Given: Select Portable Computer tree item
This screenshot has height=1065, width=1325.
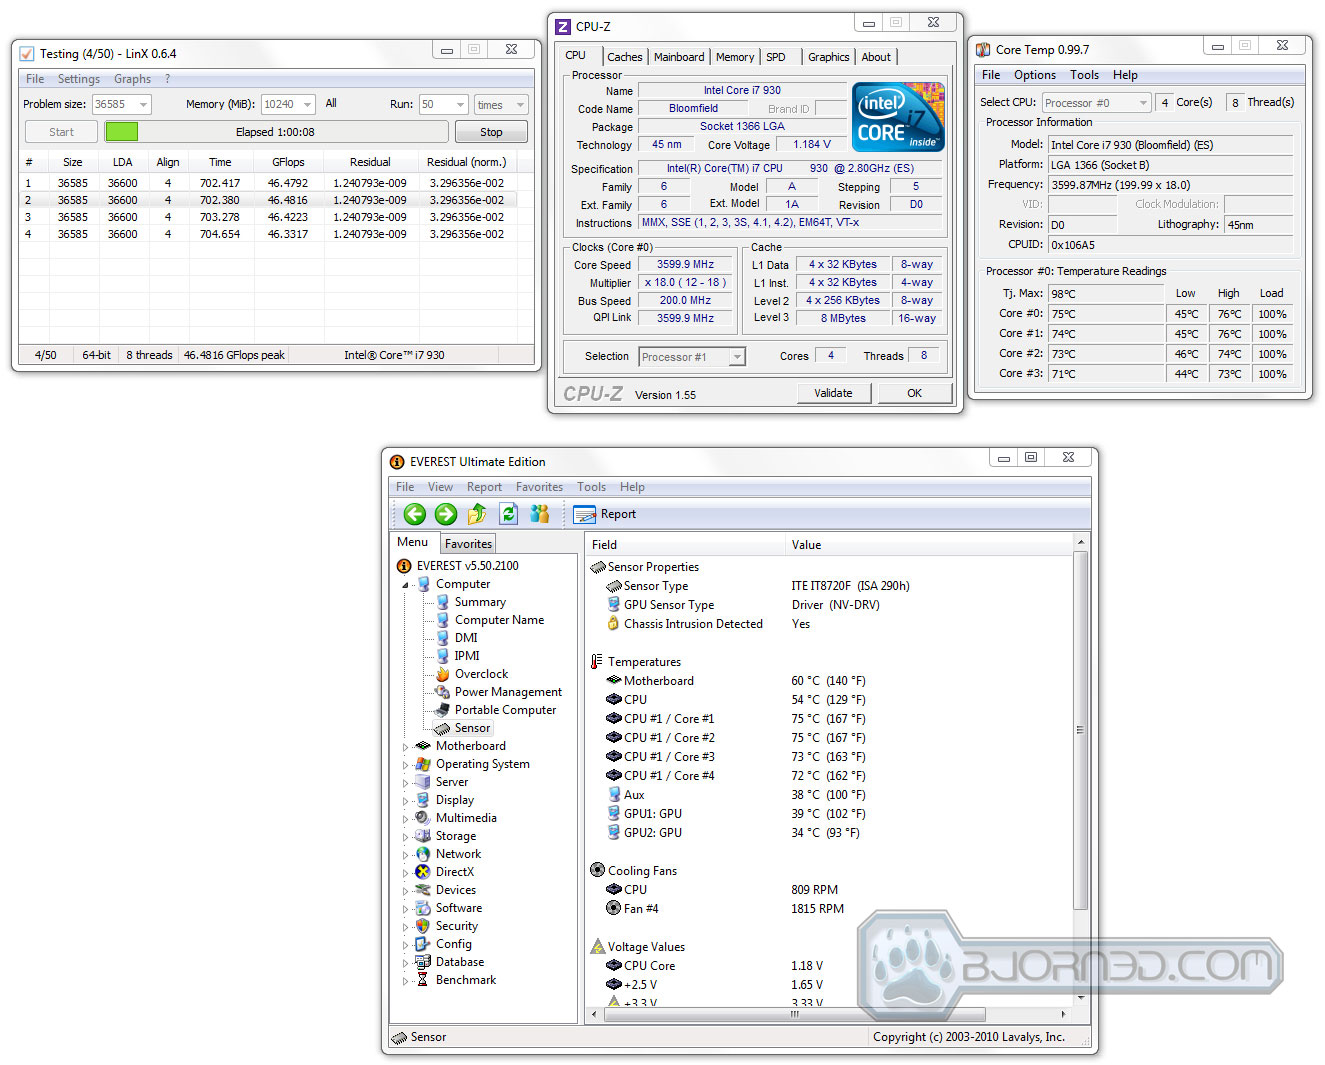Looking at the screenshot, I should (x=505, y=710).
